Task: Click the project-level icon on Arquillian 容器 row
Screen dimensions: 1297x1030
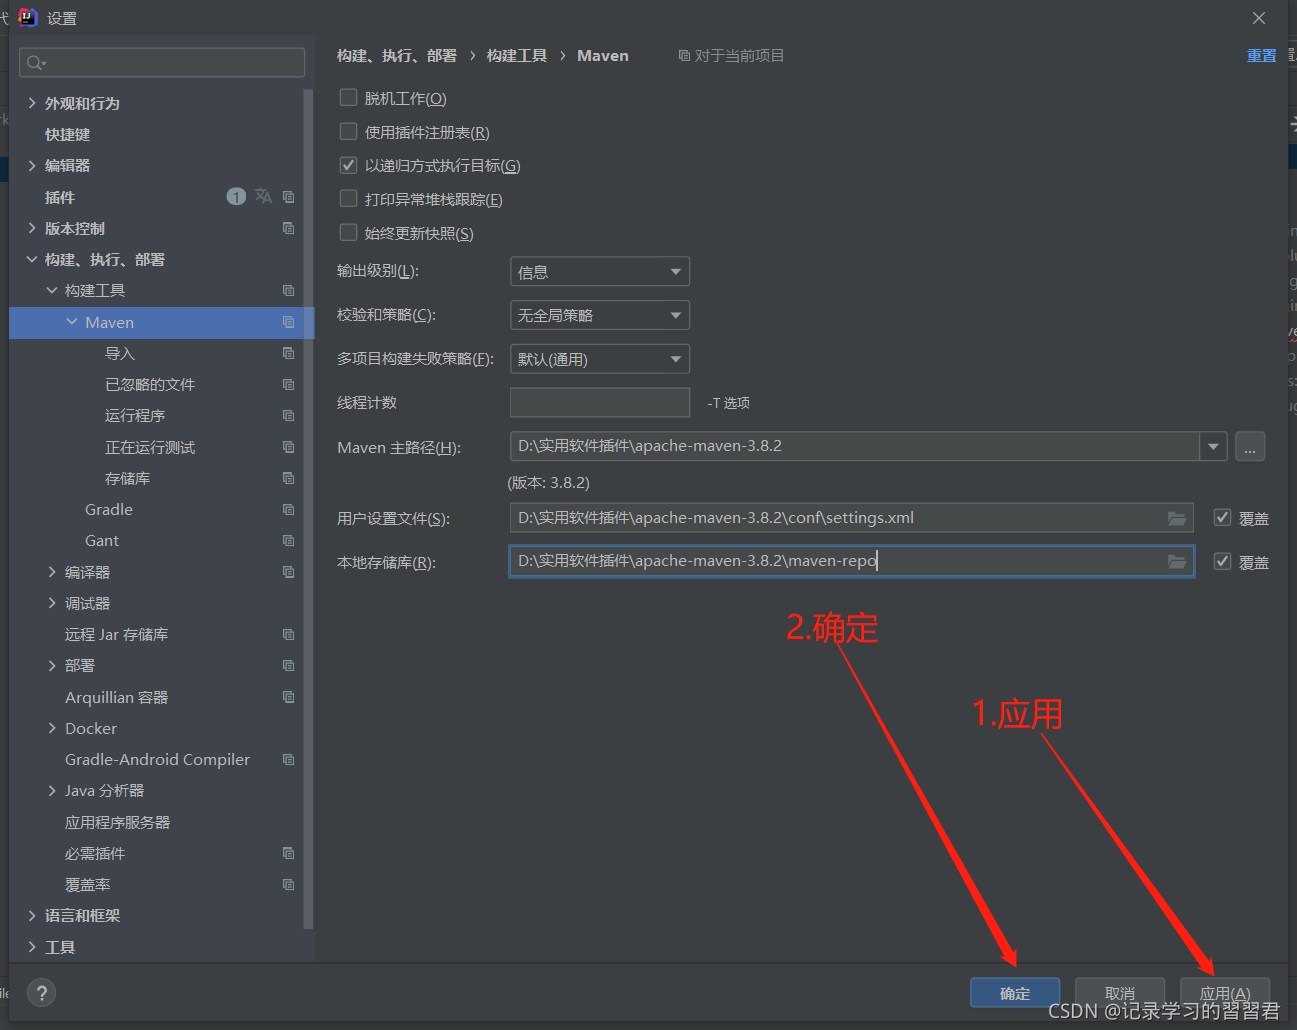Action: pos(288,697)
